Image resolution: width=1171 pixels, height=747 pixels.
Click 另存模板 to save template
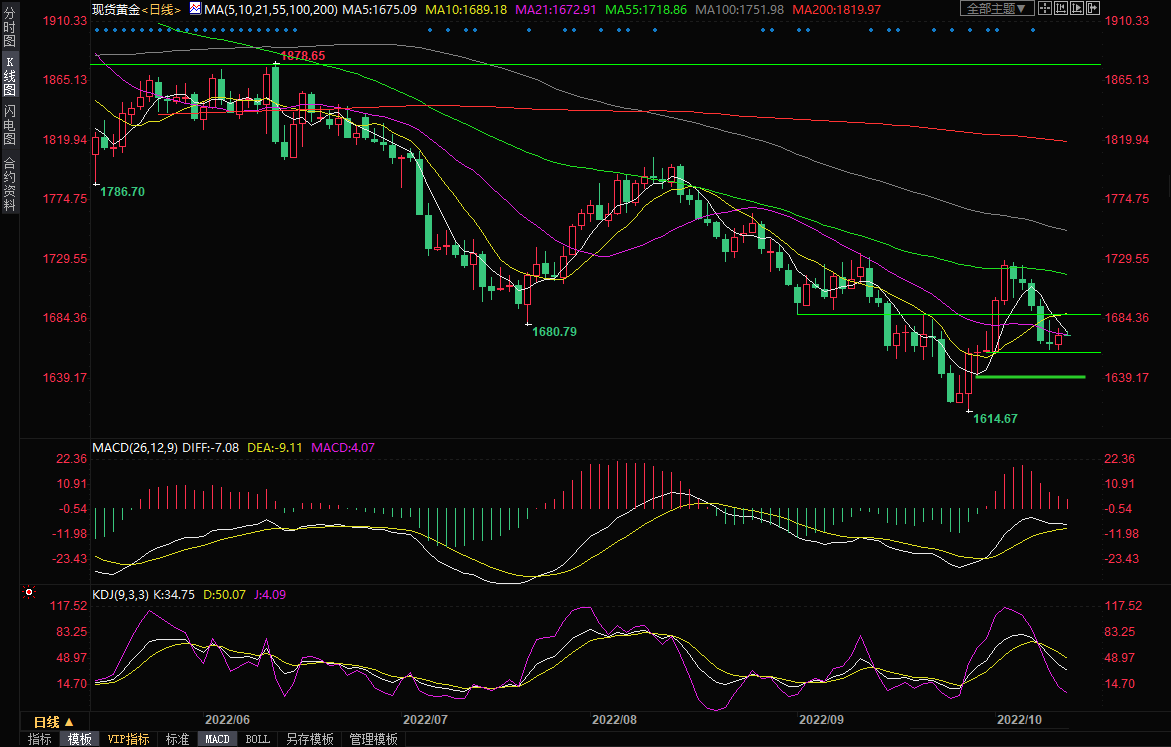click(309, 739)
